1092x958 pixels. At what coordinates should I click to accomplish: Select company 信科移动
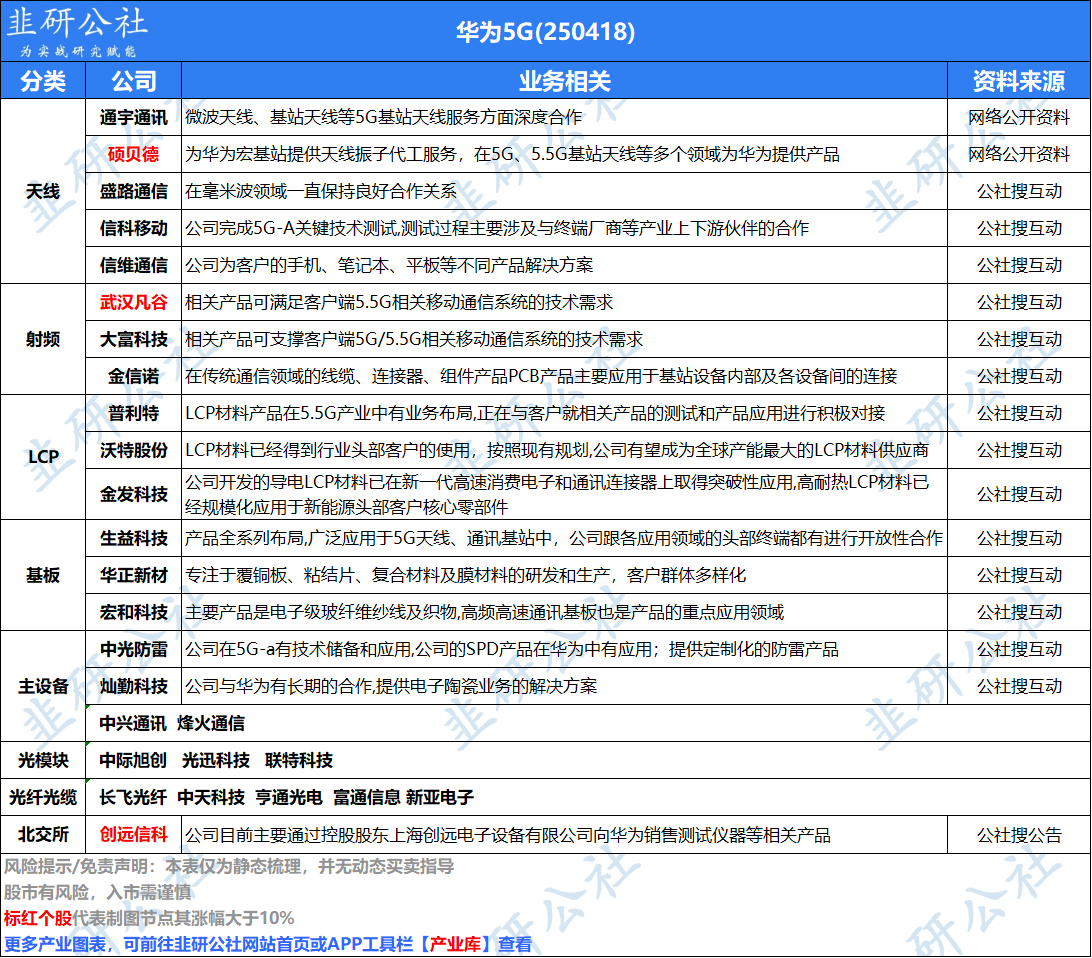pyautogui.click(x=134, y=228)
